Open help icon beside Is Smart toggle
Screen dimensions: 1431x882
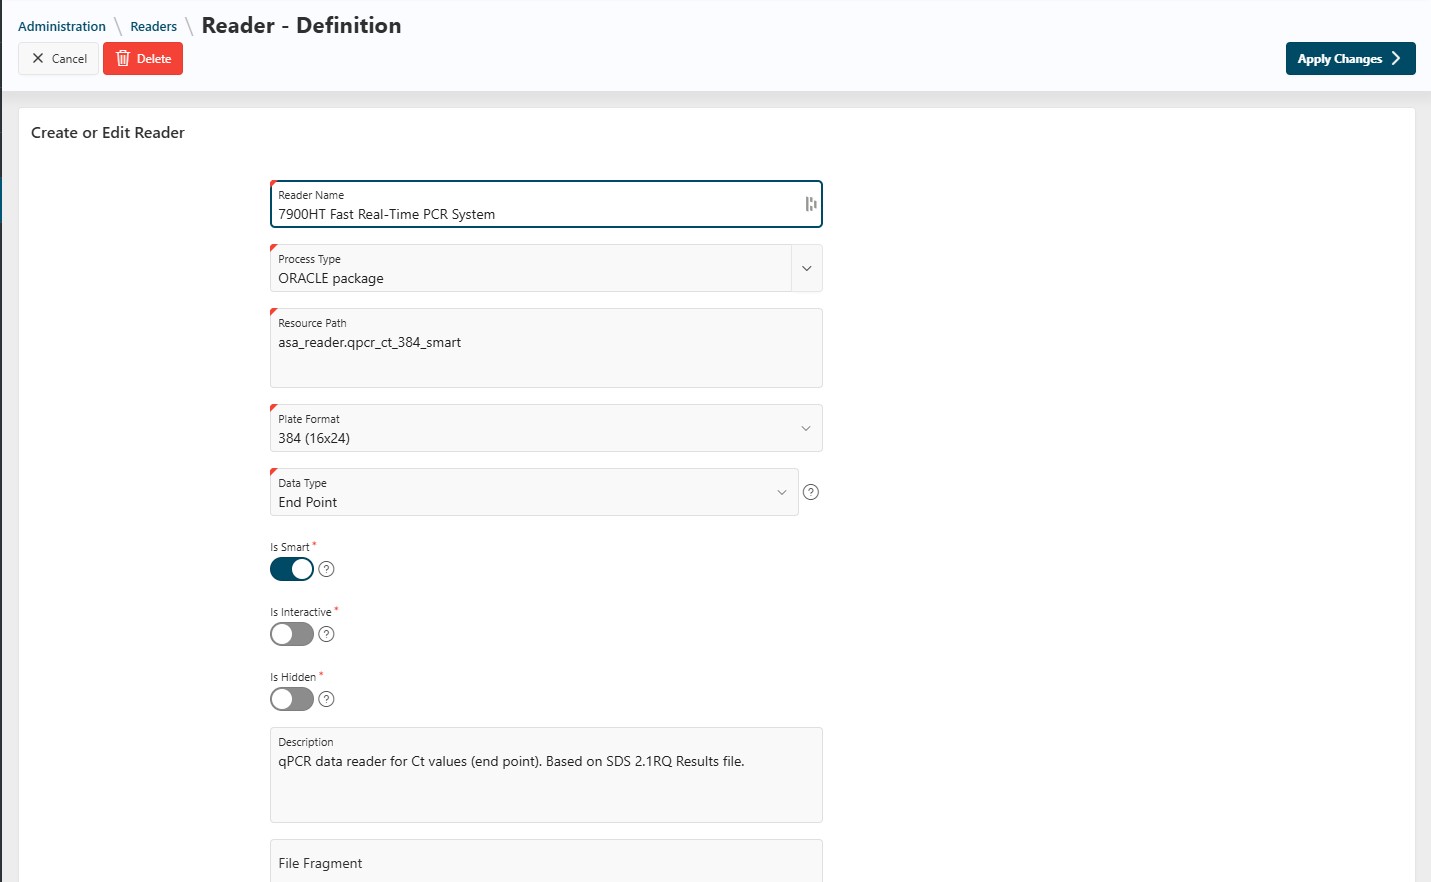click(x=326, y=569)
